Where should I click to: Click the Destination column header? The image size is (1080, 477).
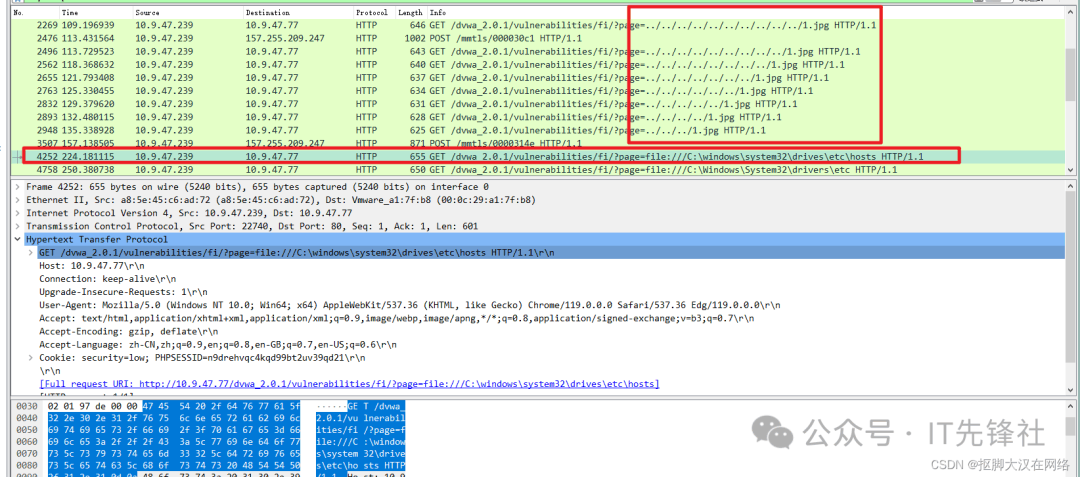[267, 13]
